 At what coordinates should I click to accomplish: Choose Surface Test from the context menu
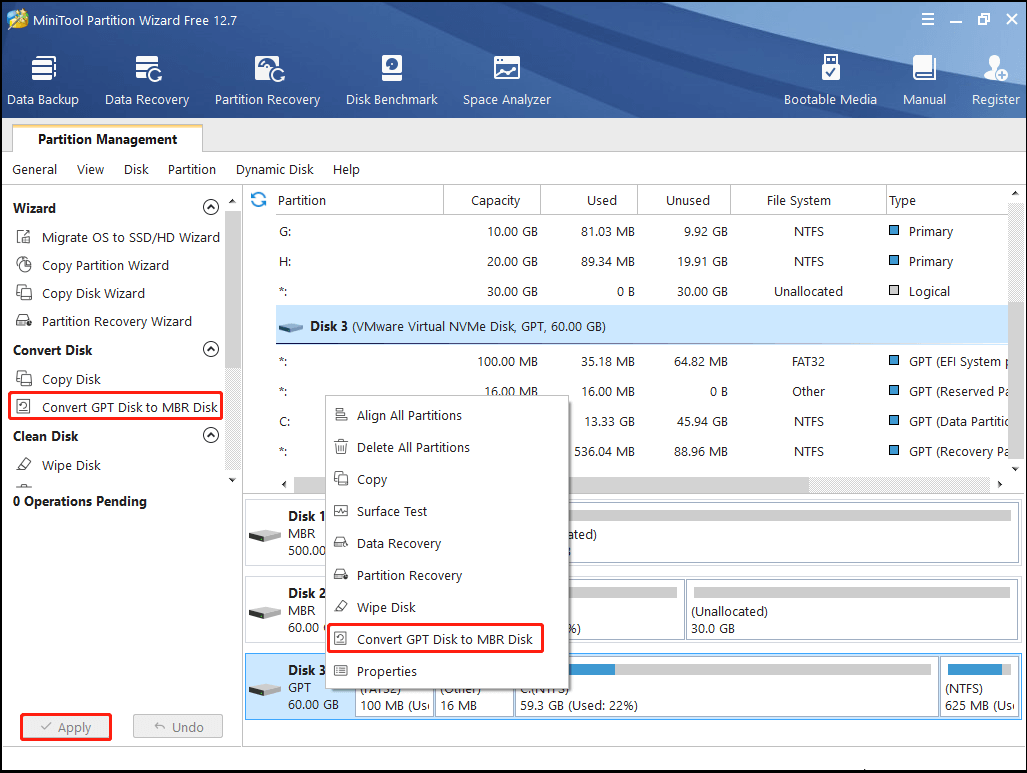(447, 512)
